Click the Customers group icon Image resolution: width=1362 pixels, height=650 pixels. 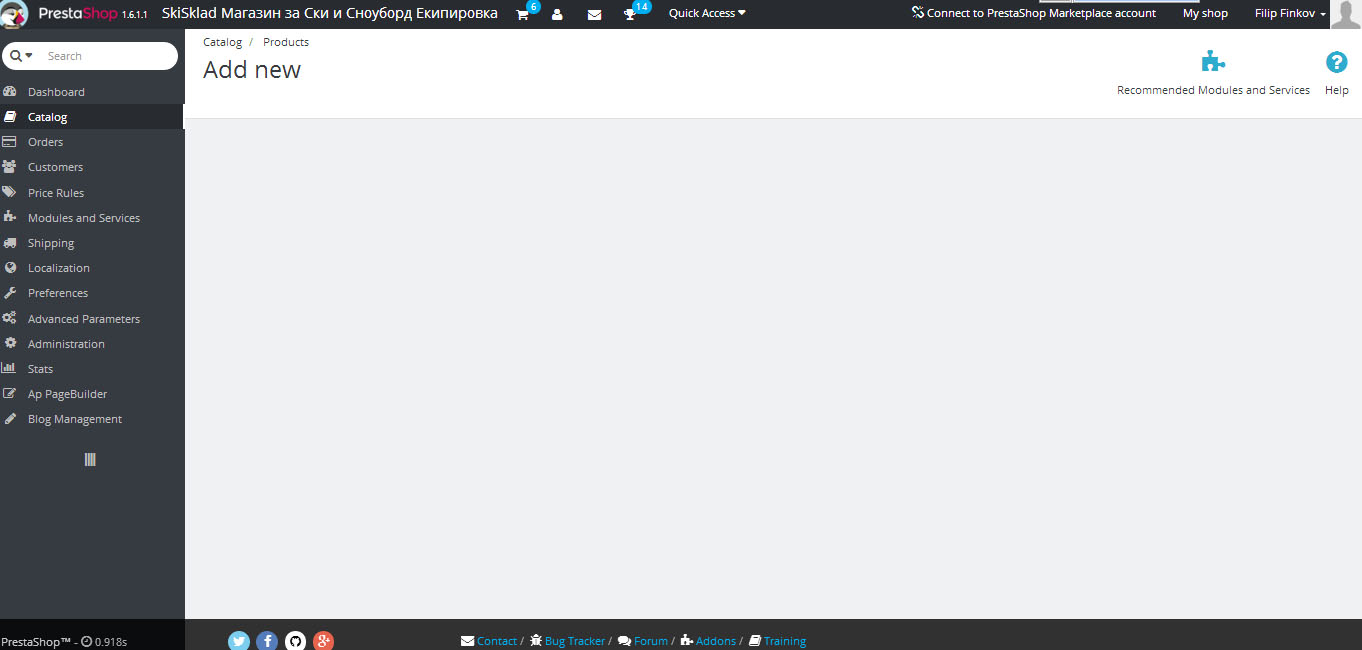[9, 167]
